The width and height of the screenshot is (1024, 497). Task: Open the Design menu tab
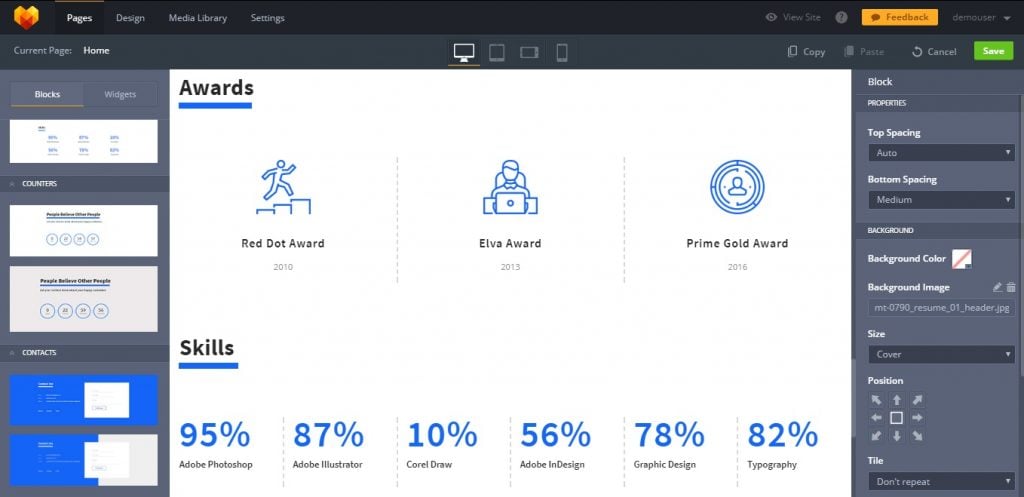130,18
